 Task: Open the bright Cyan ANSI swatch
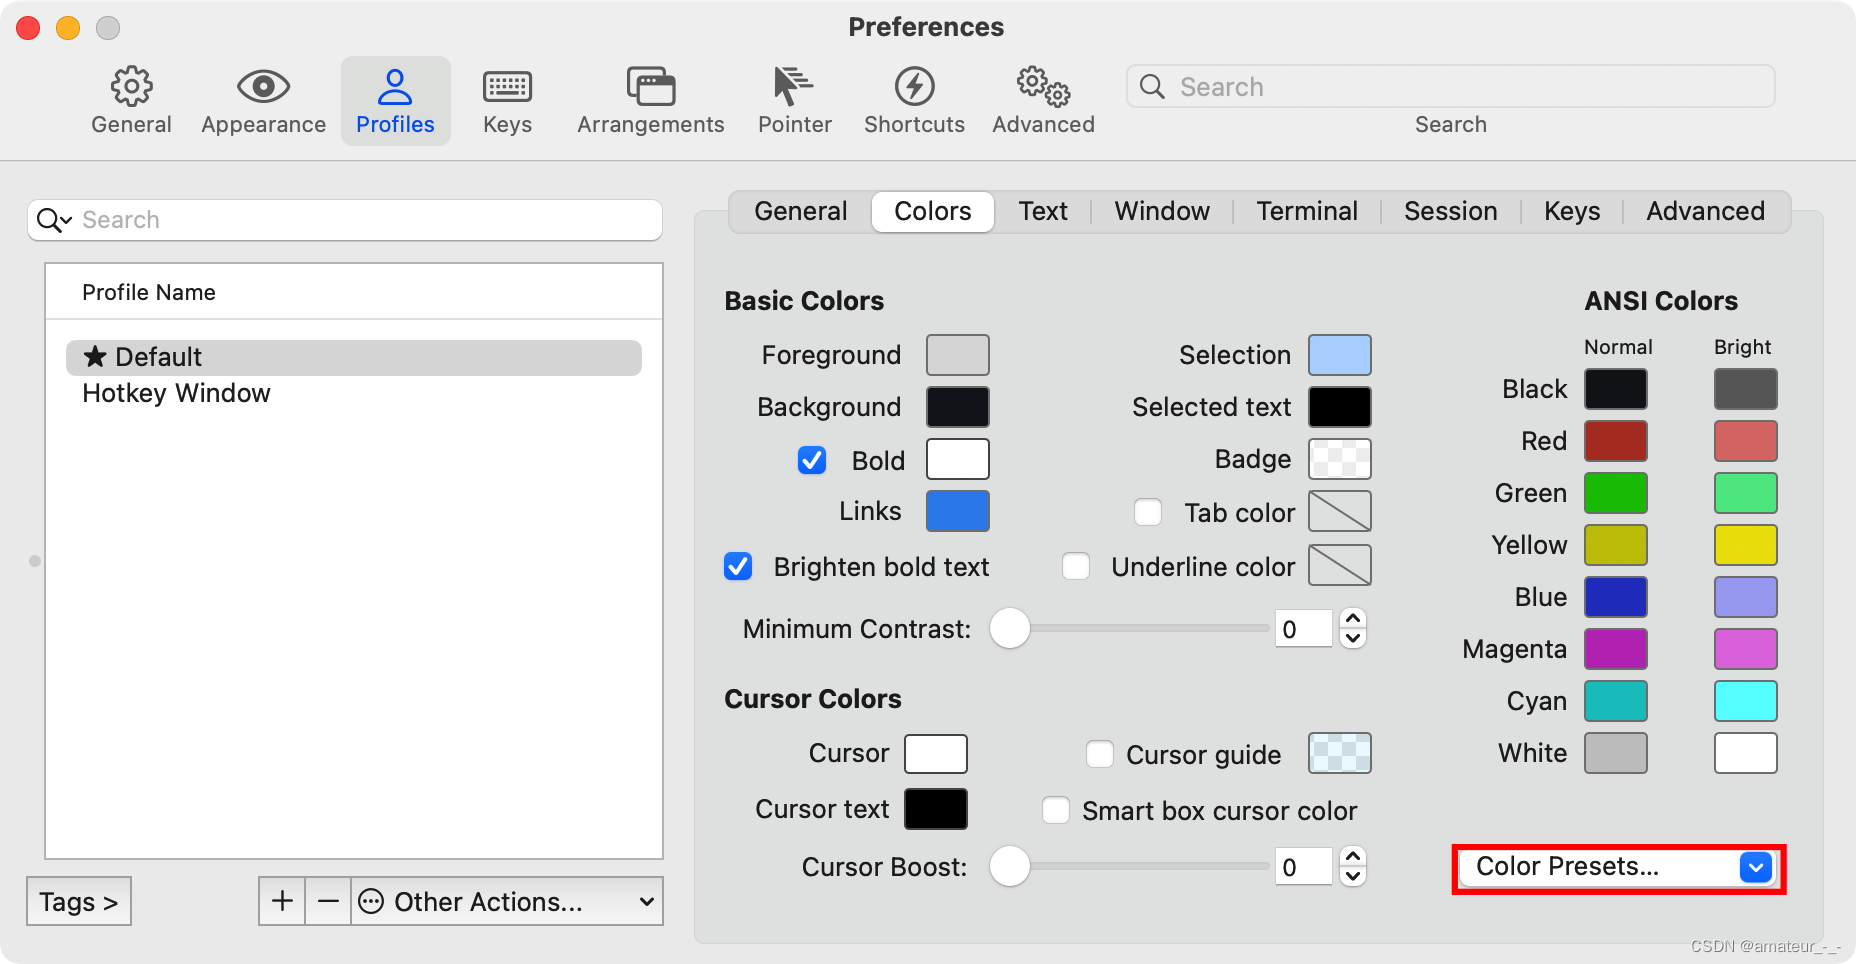click(1746, 701)
